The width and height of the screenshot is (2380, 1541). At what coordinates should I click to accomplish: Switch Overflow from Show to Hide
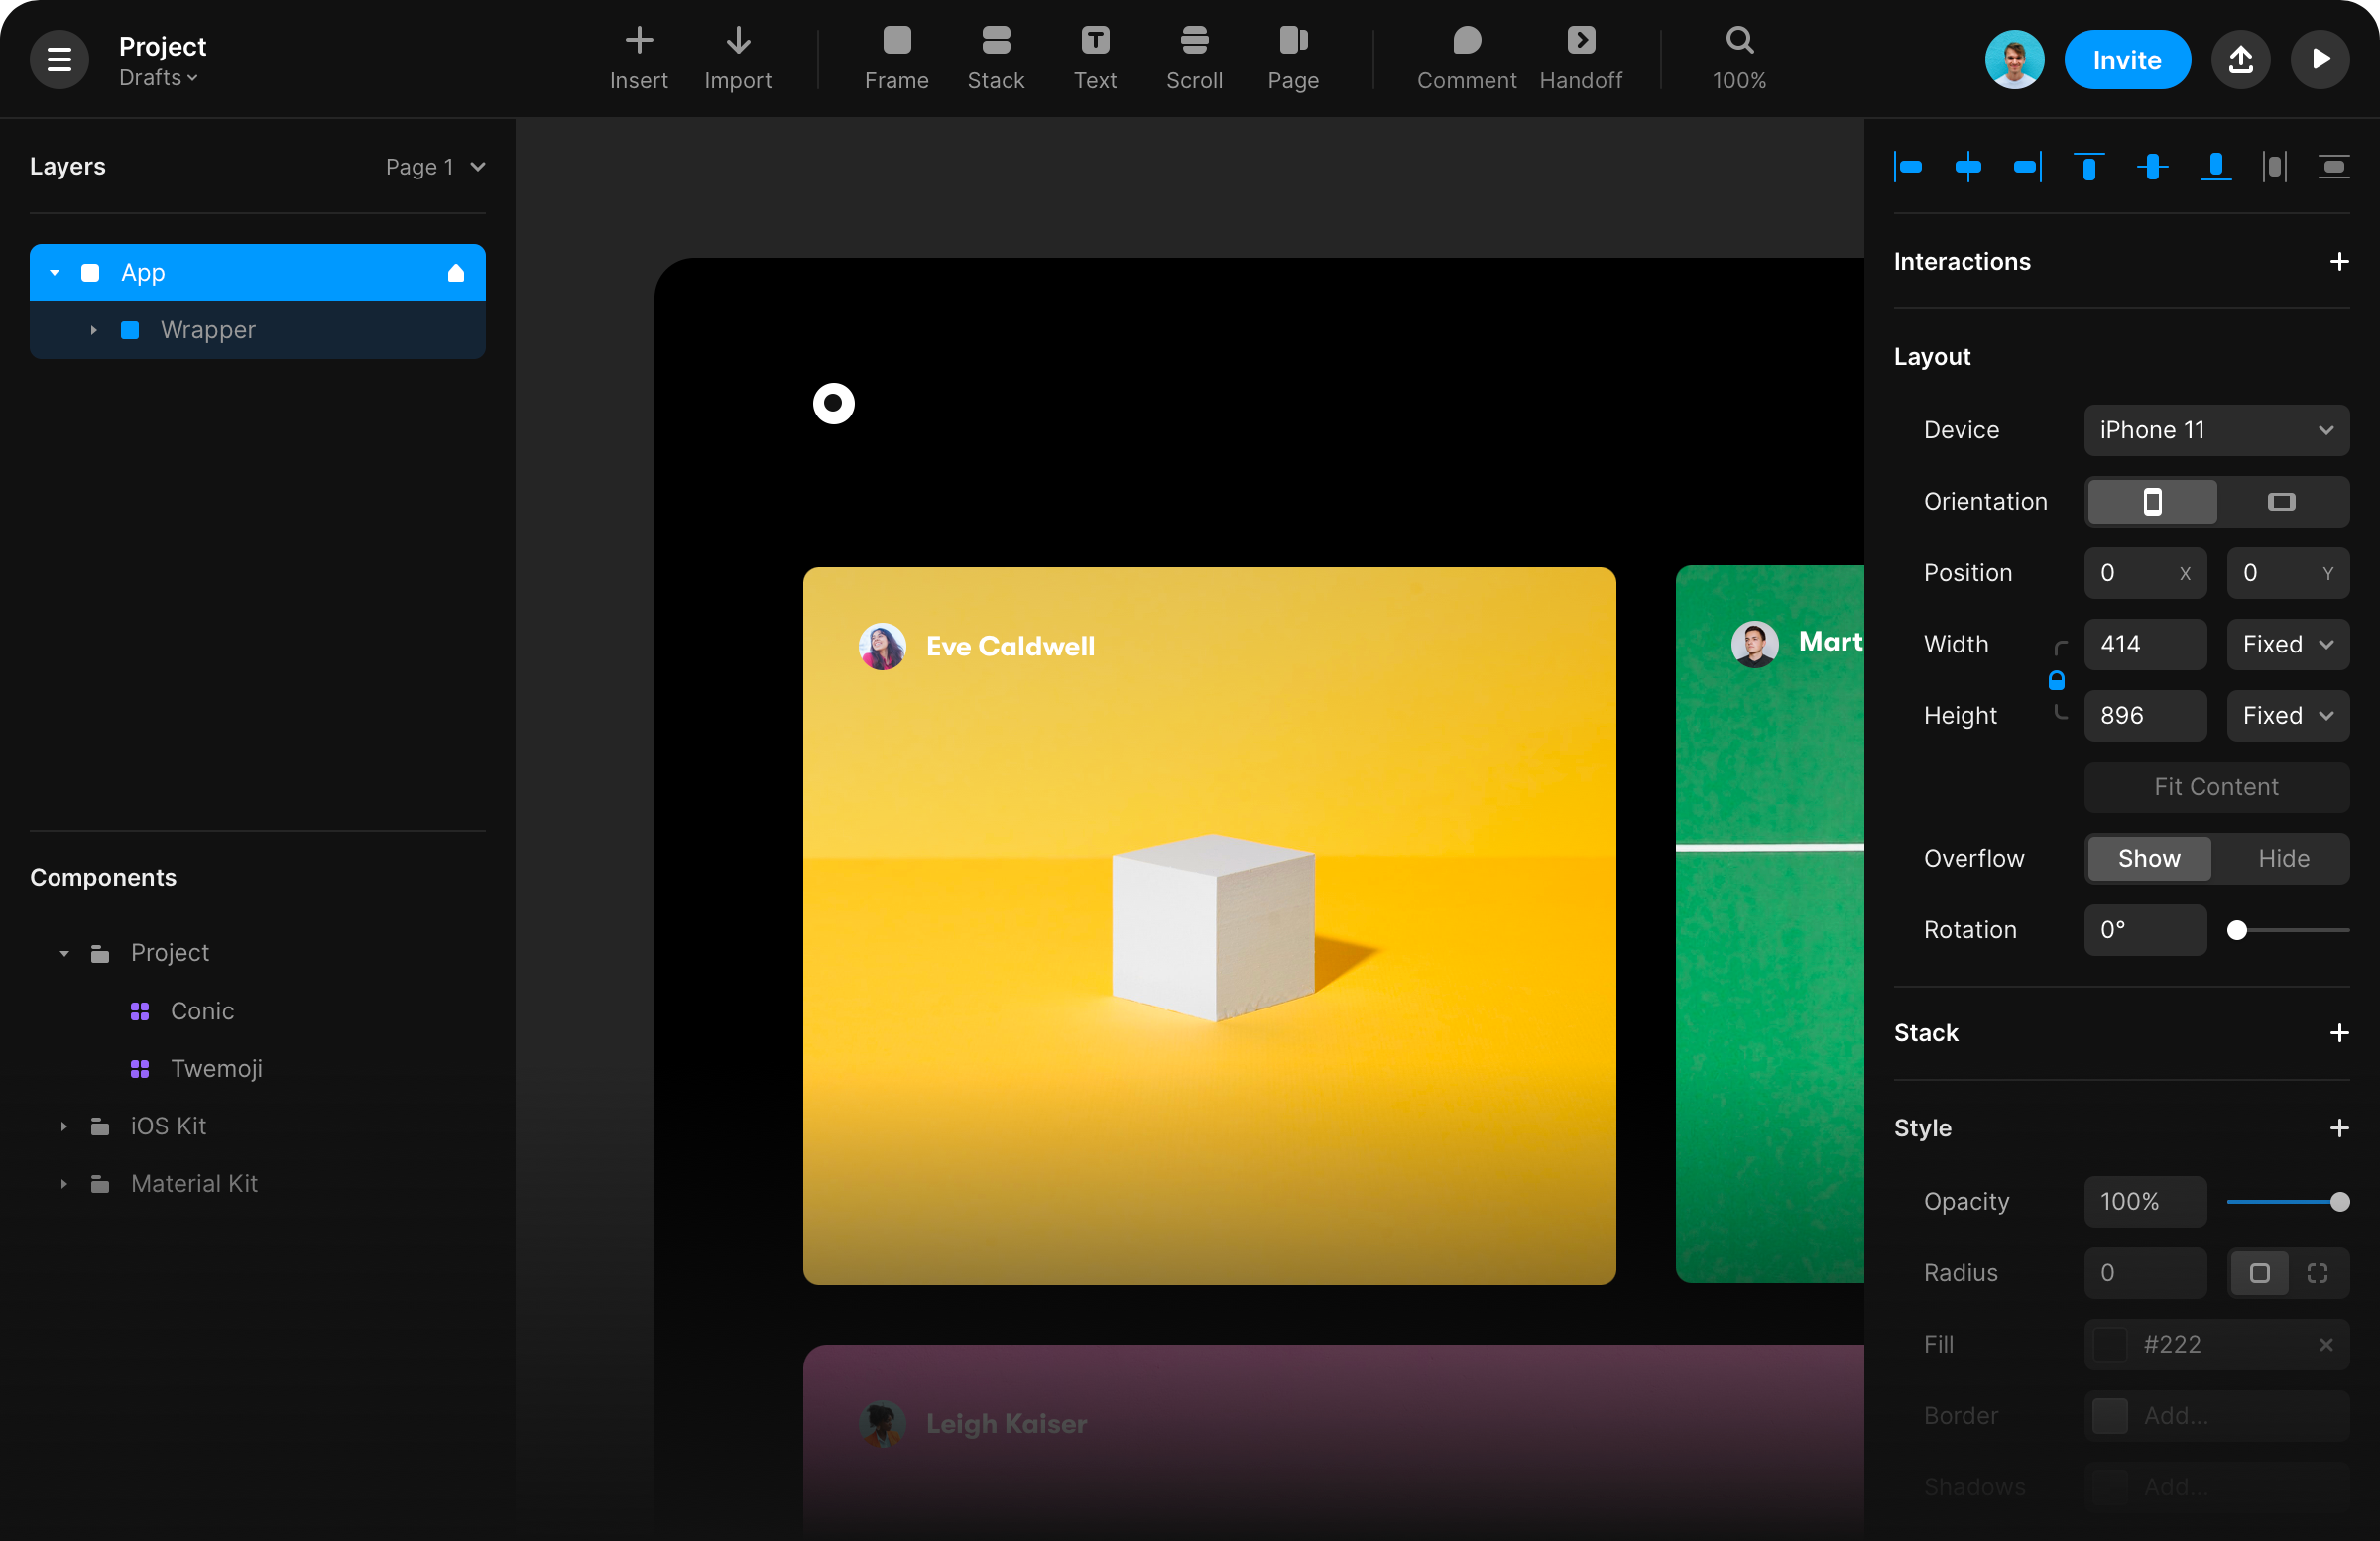[2283, 859]
